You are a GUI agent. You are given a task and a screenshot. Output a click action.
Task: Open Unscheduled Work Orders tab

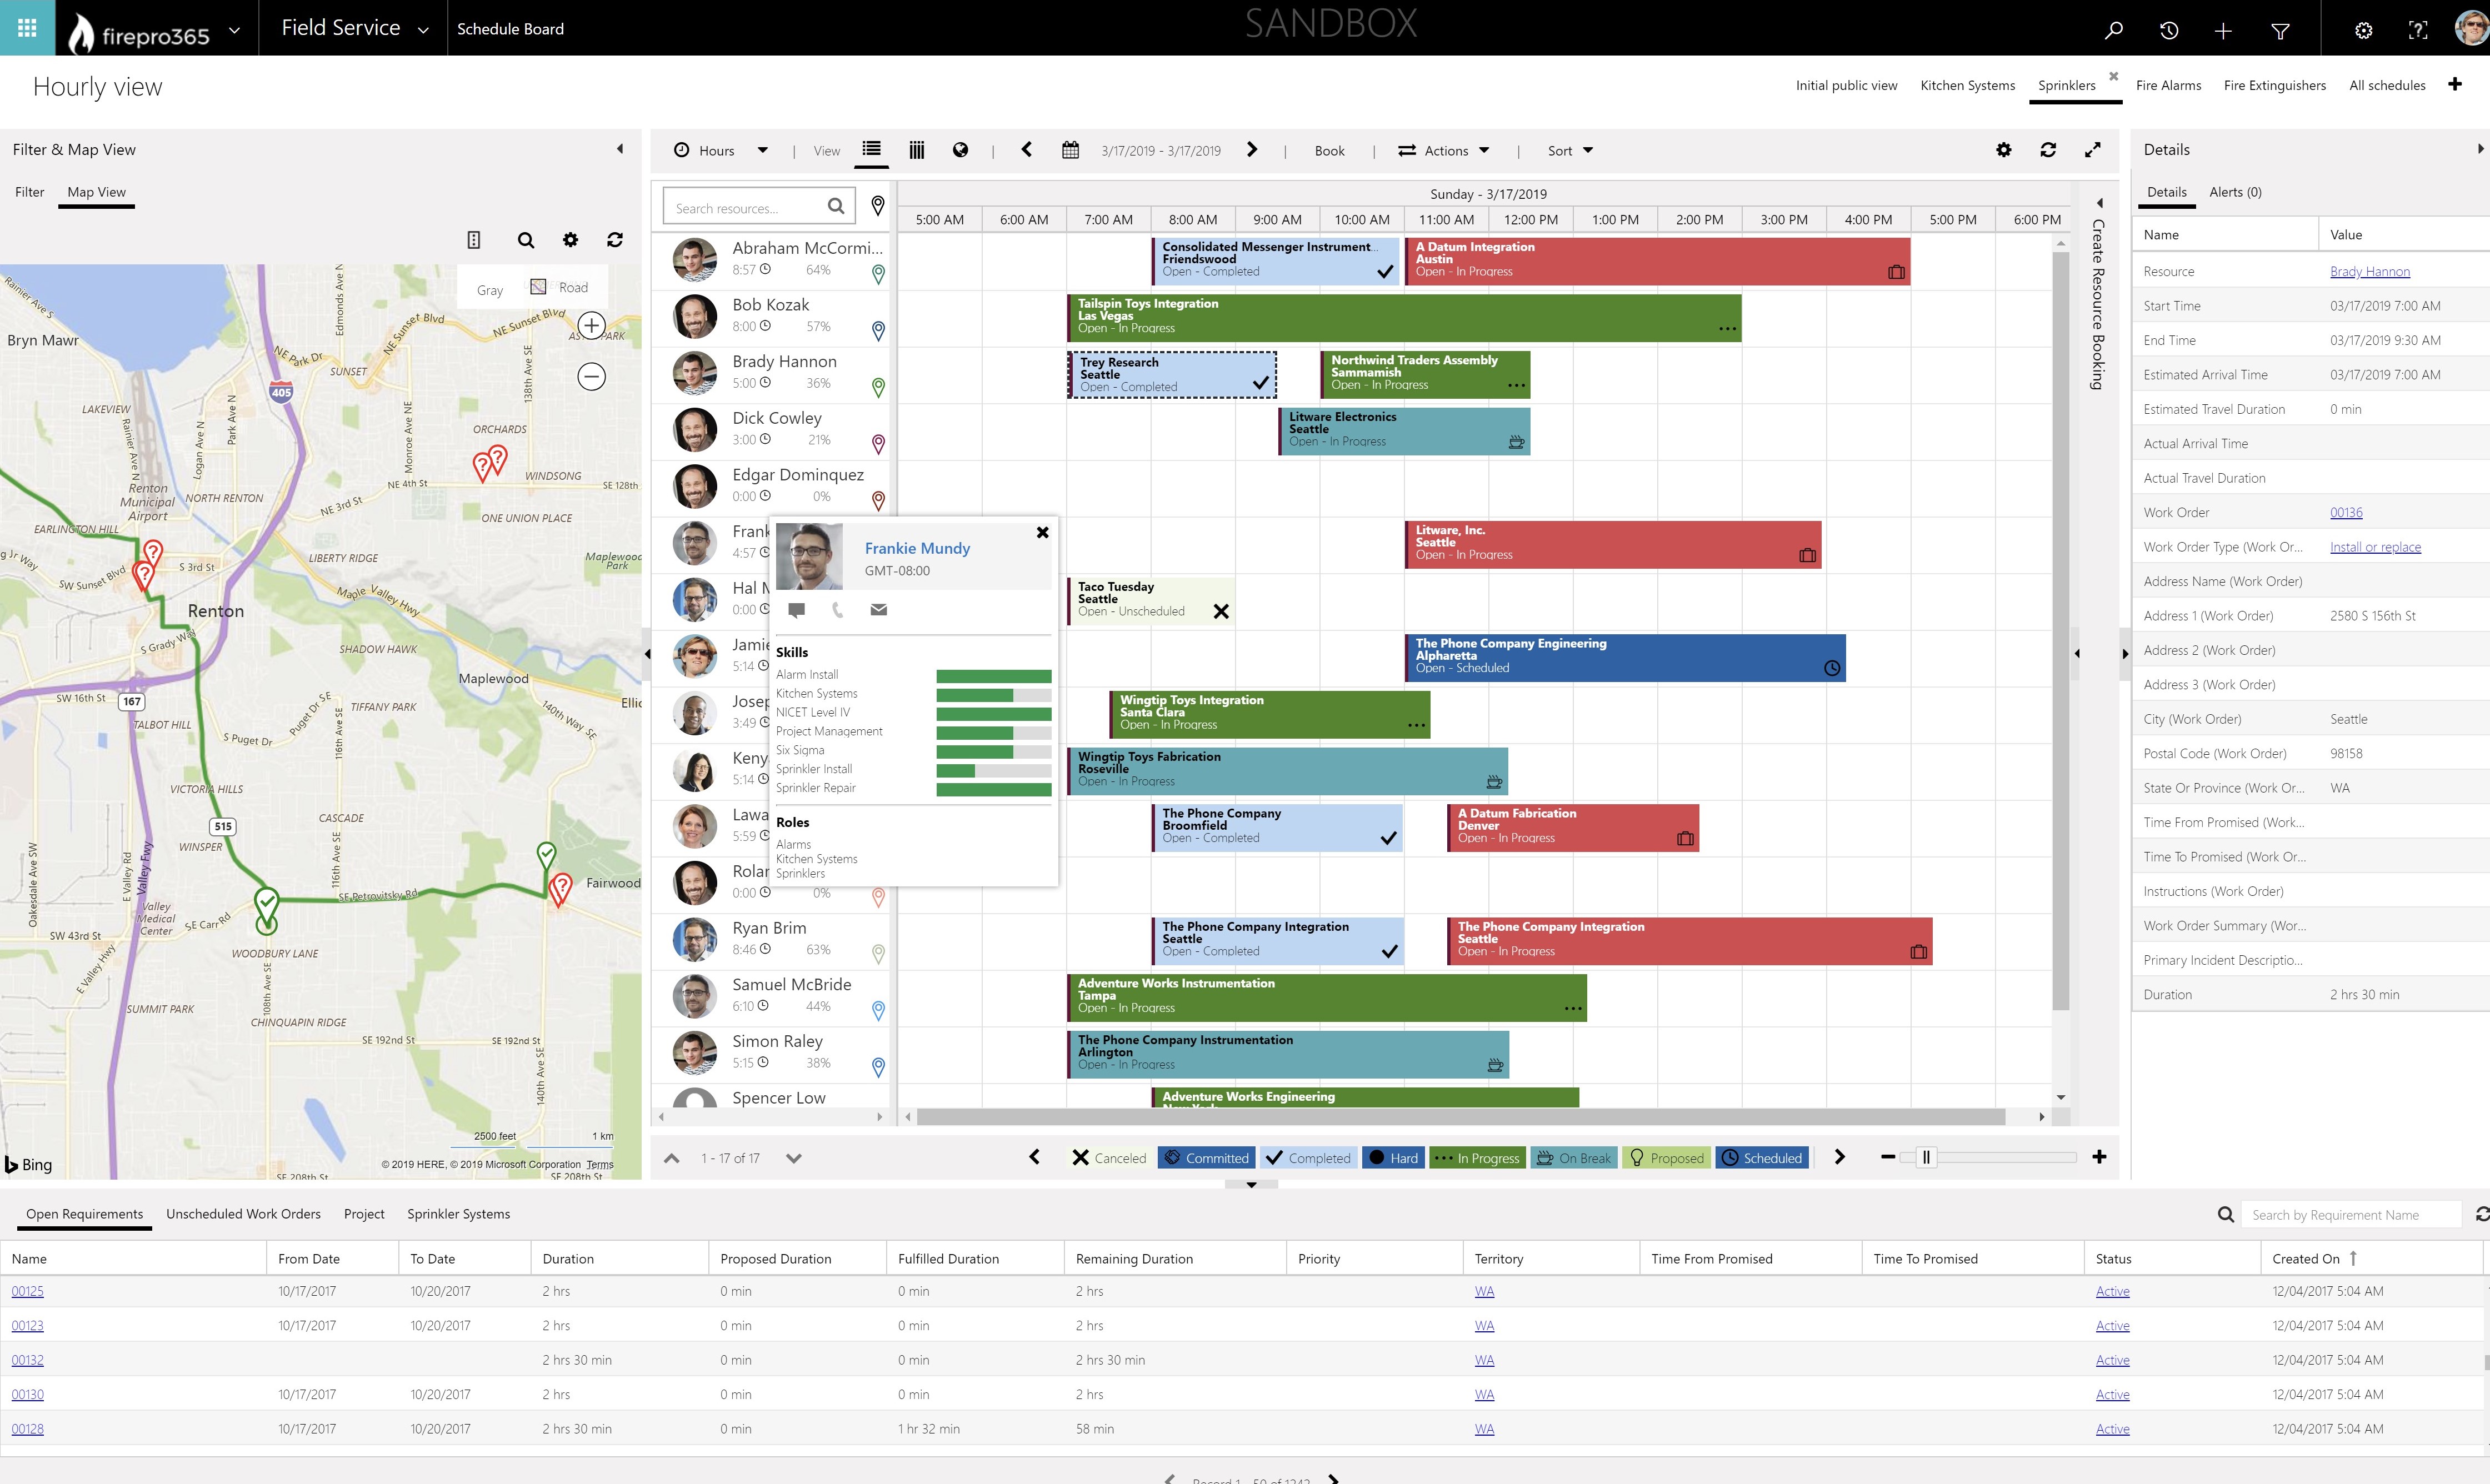click(243, 1213)
